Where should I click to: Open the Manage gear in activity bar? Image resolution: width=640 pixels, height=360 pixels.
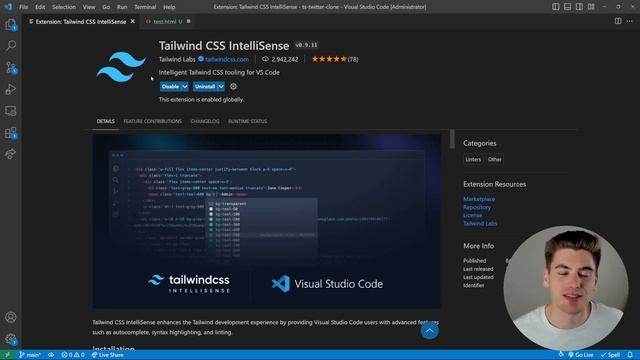coord(11,339)
